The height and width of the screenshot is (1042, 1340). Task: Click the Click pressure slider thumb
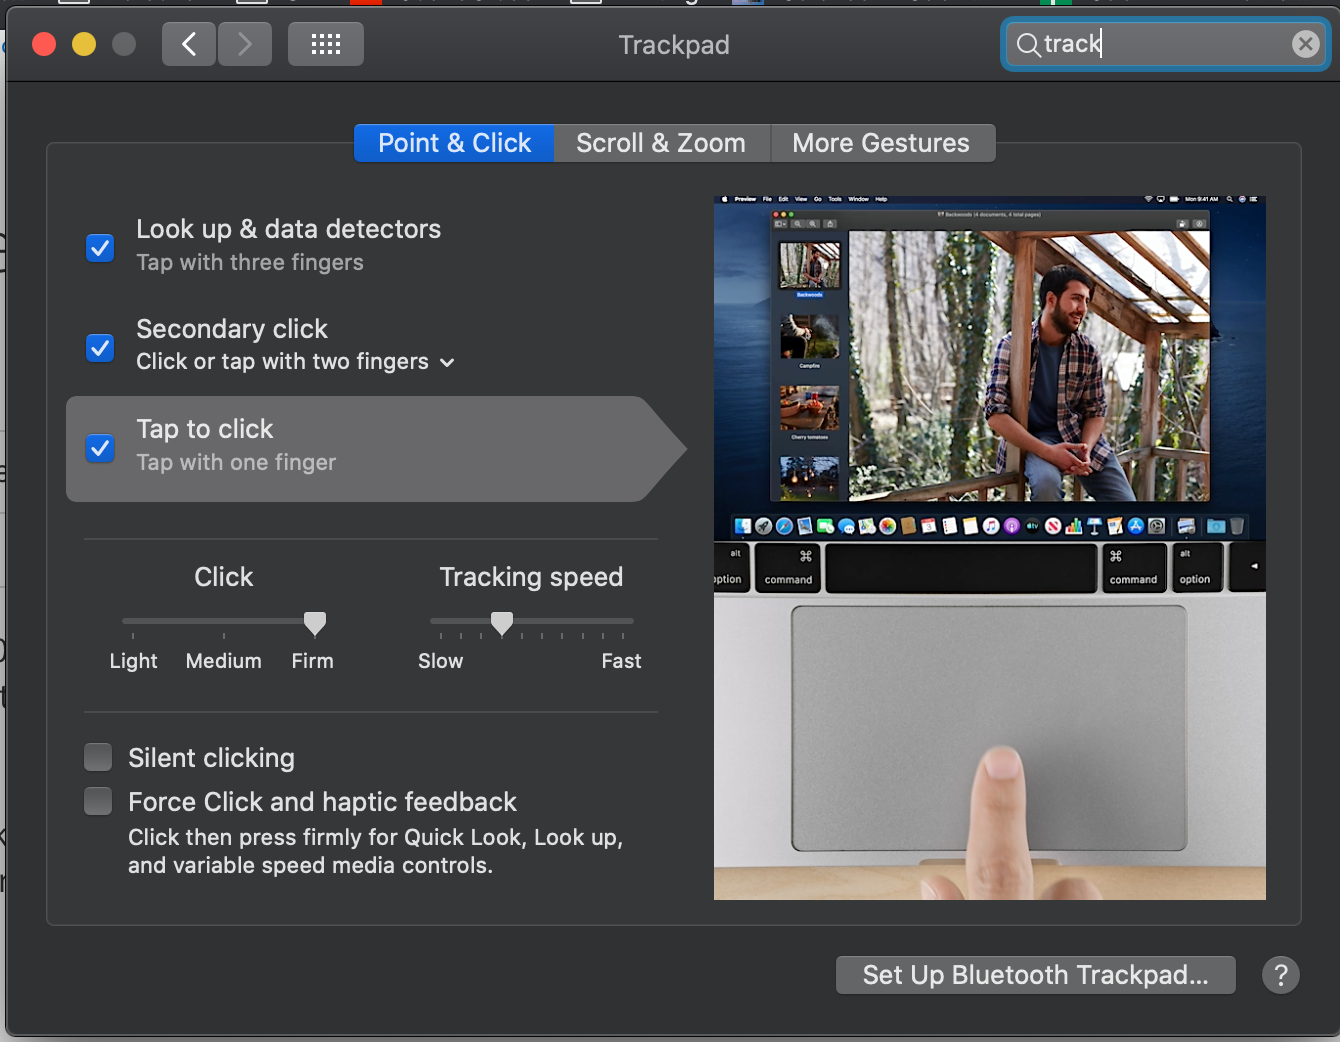coord(315,623)
